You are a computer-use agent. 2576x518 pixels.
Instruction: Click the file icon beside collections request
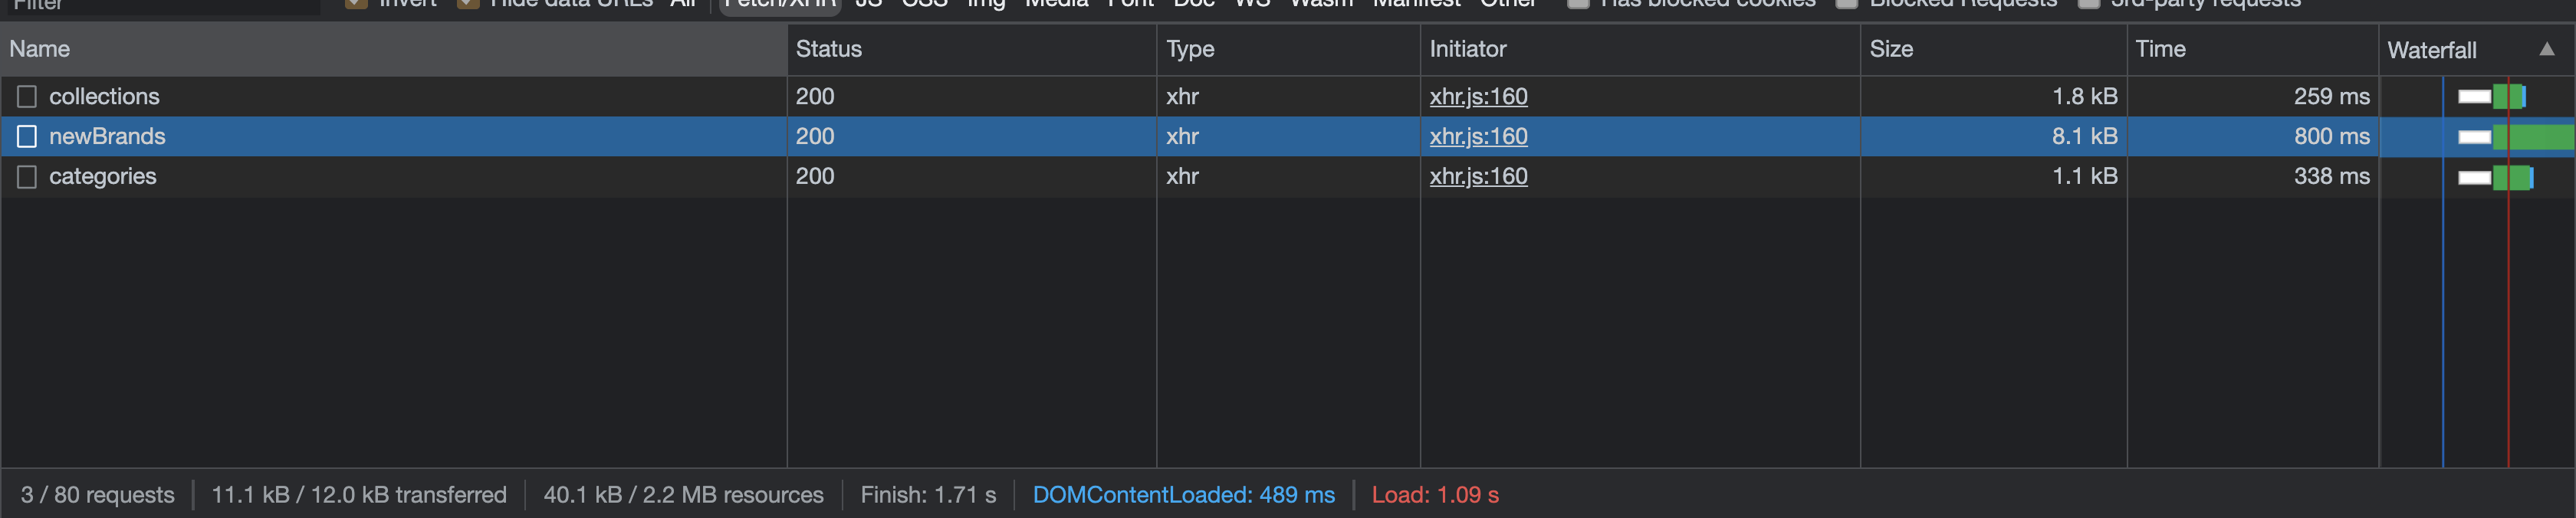tap(27, 96)
